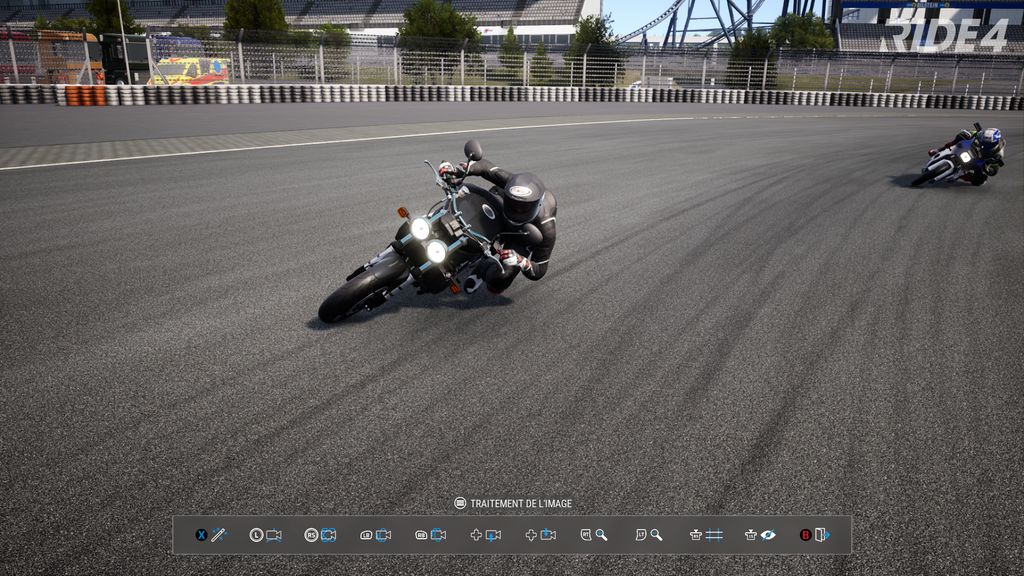Image resolution: width=1024 pixels, height=576 pixels.
Task: Hide the interface with the eye icon
Action: (x=769, y=536)
